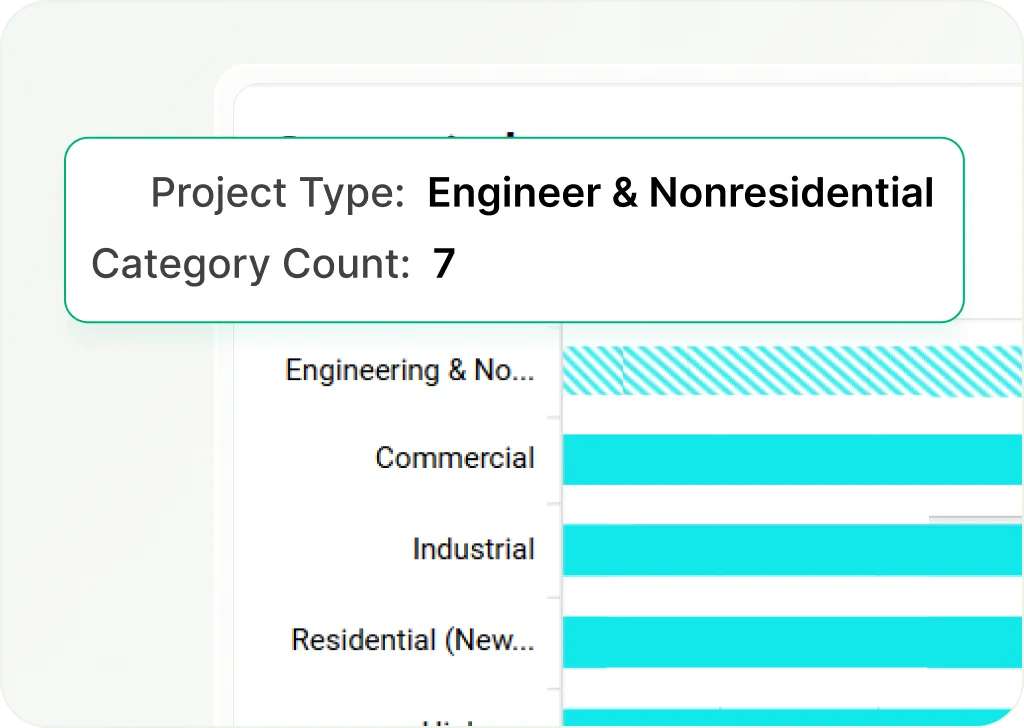The width and height of the screenshot is (1024, 728).
Task: Click the partially visible bottom bar
Action: click(792, 718)
